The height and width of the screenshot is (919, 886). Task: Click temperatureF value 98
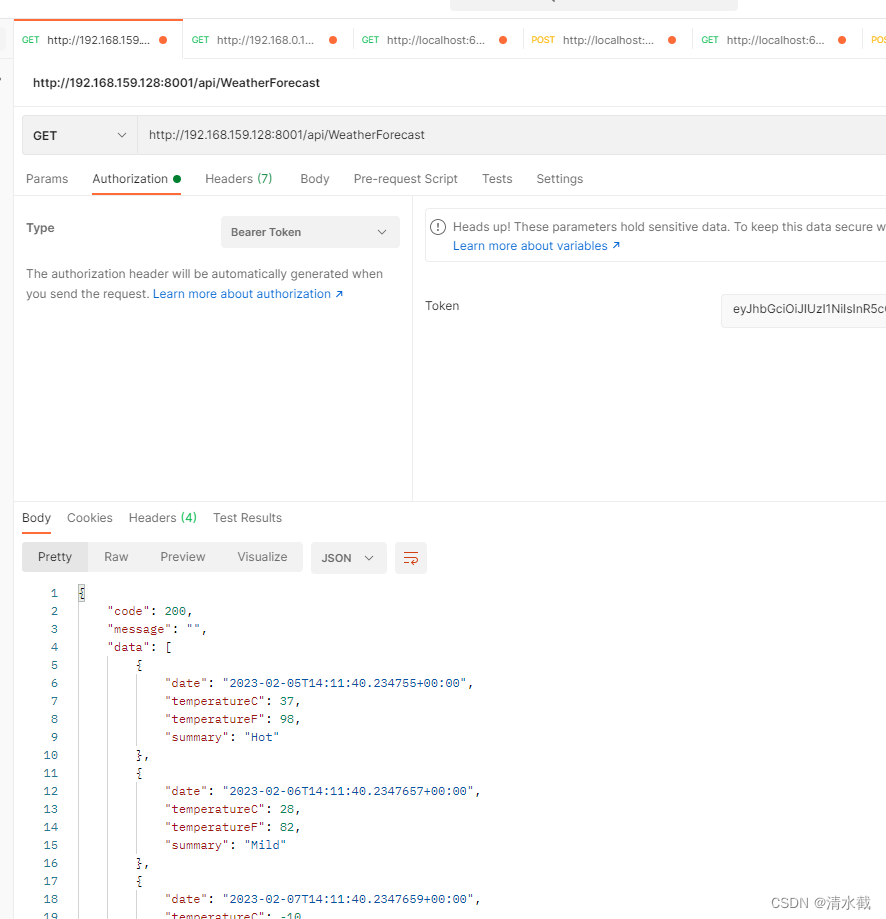click(x=287, y=719)
